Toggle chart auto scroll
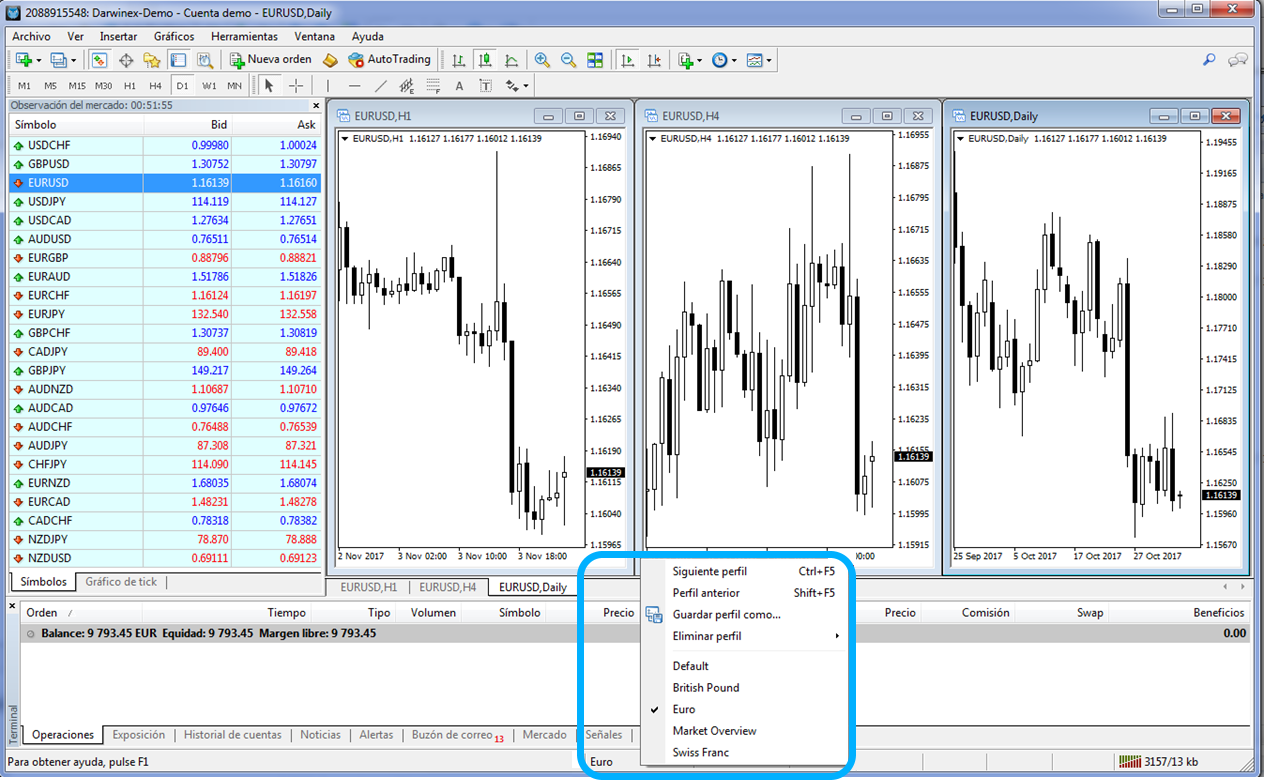 (627, 59)
